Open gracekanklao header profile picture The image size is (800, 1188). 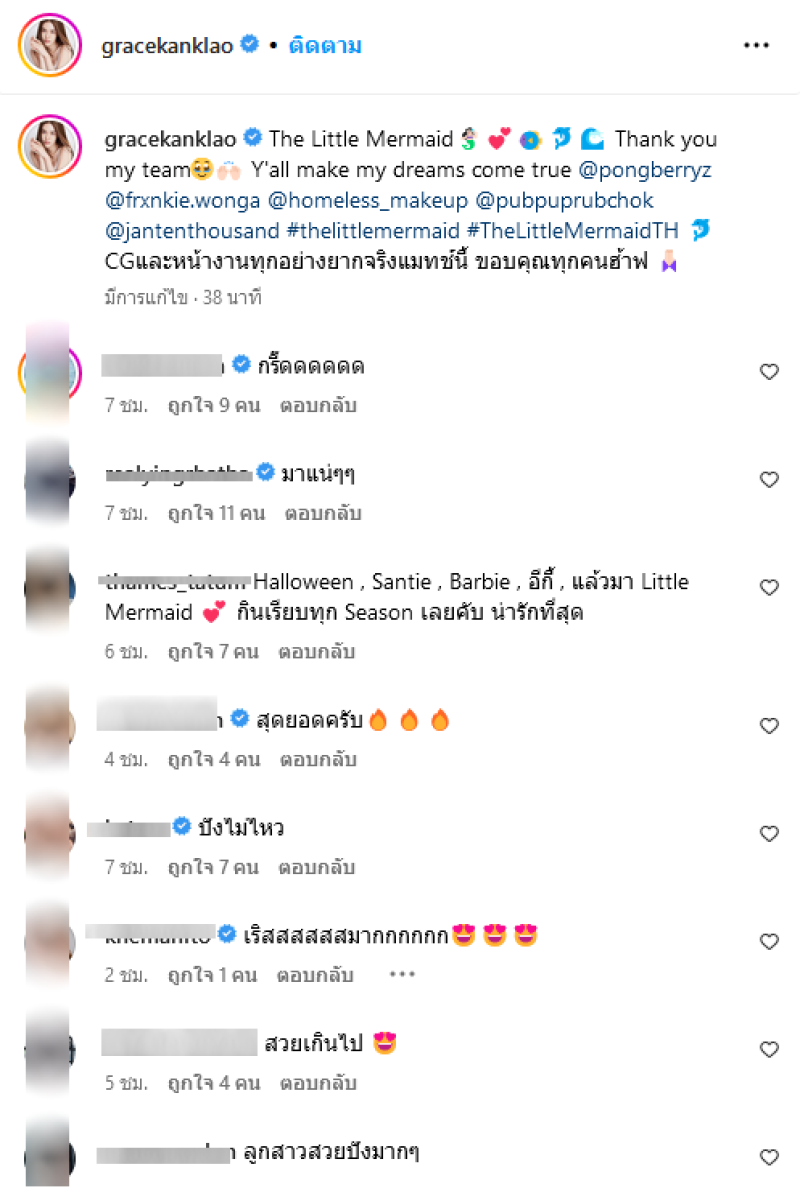click(50, 45)
